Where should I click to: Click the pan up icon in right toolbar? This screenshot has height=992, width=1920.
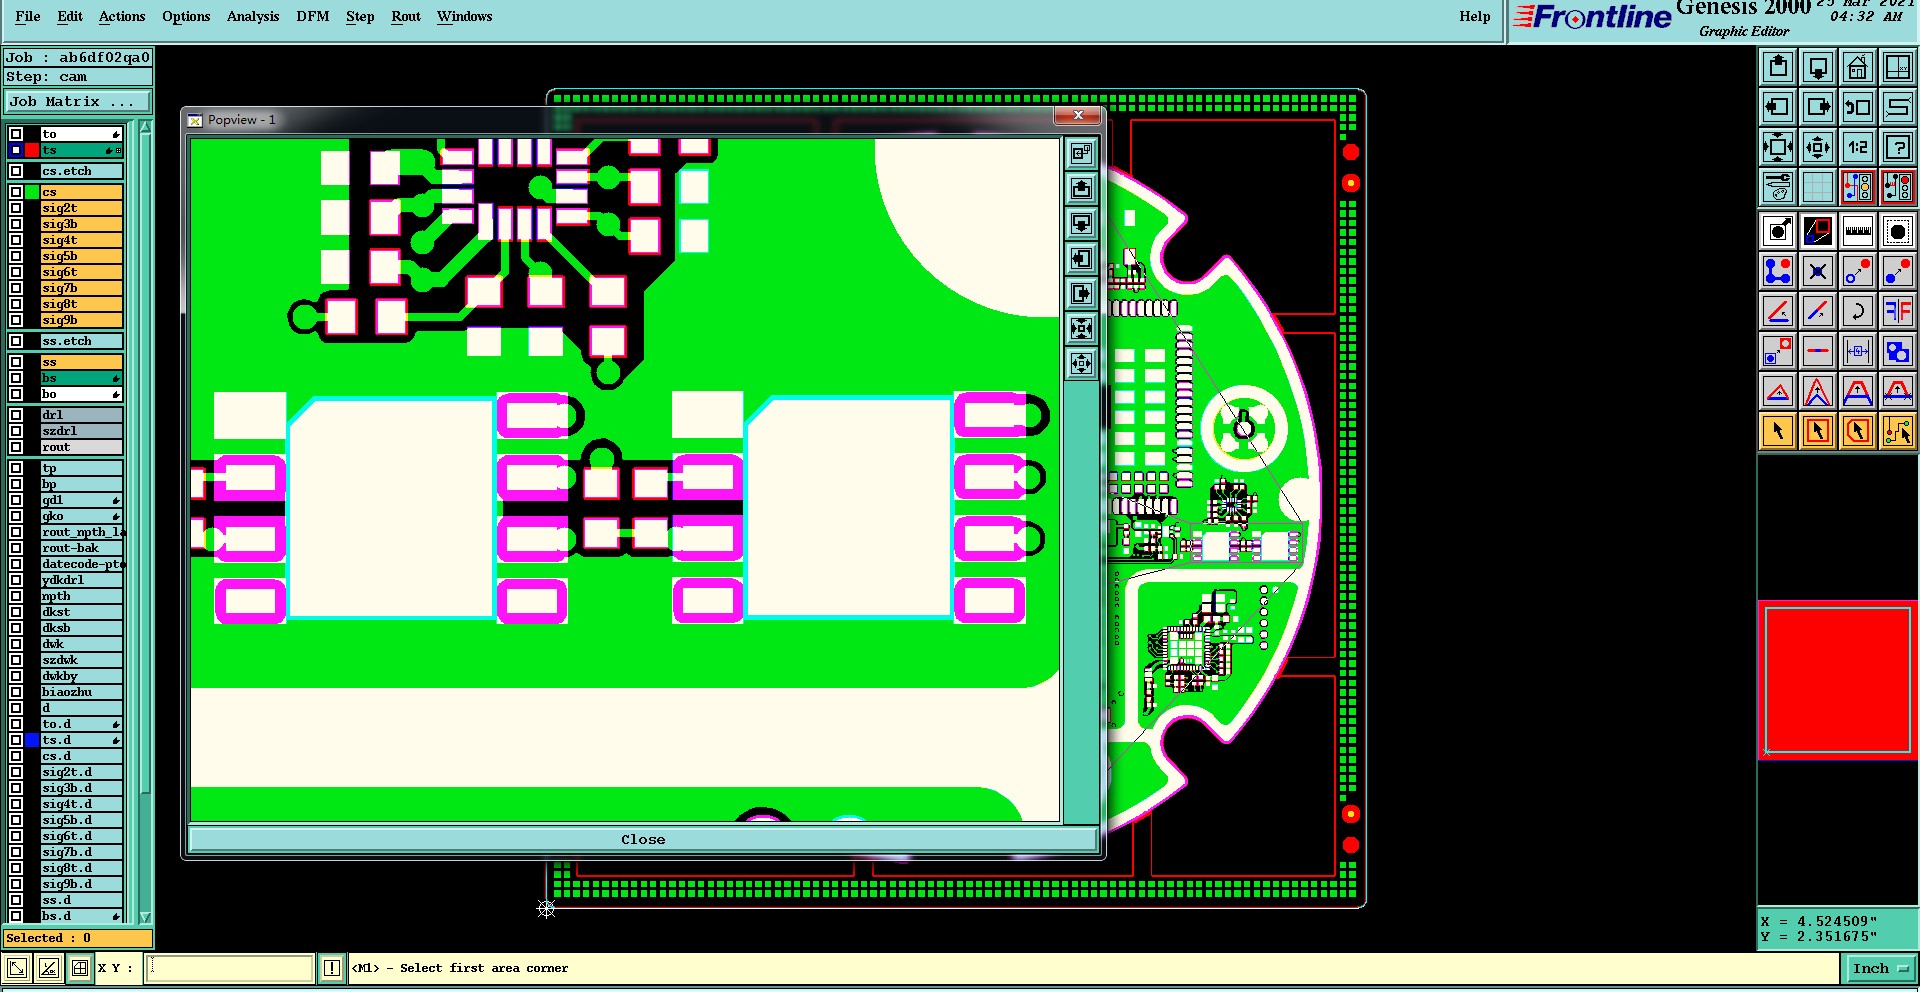[1778, 67]
